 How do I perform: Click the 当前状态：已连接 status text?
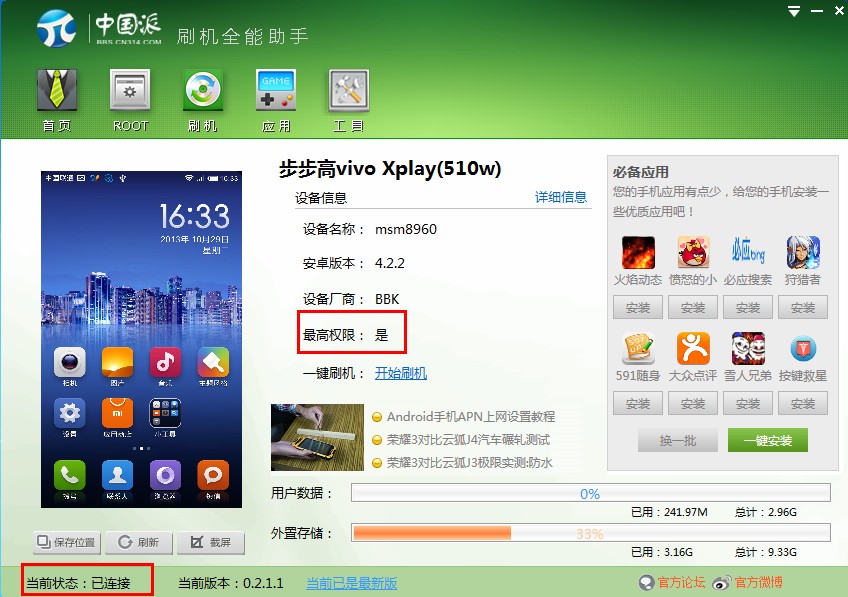[78, 583]
